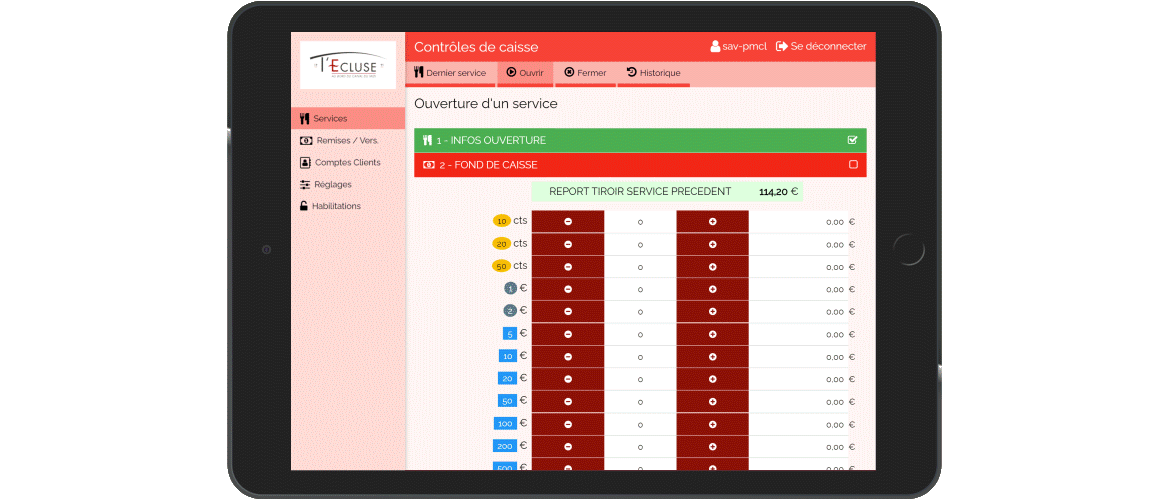Click the REPORT TIROIR SERVICE PRECEDENT banner
This screenshot has height=500, width=1170.
[667, 191]
